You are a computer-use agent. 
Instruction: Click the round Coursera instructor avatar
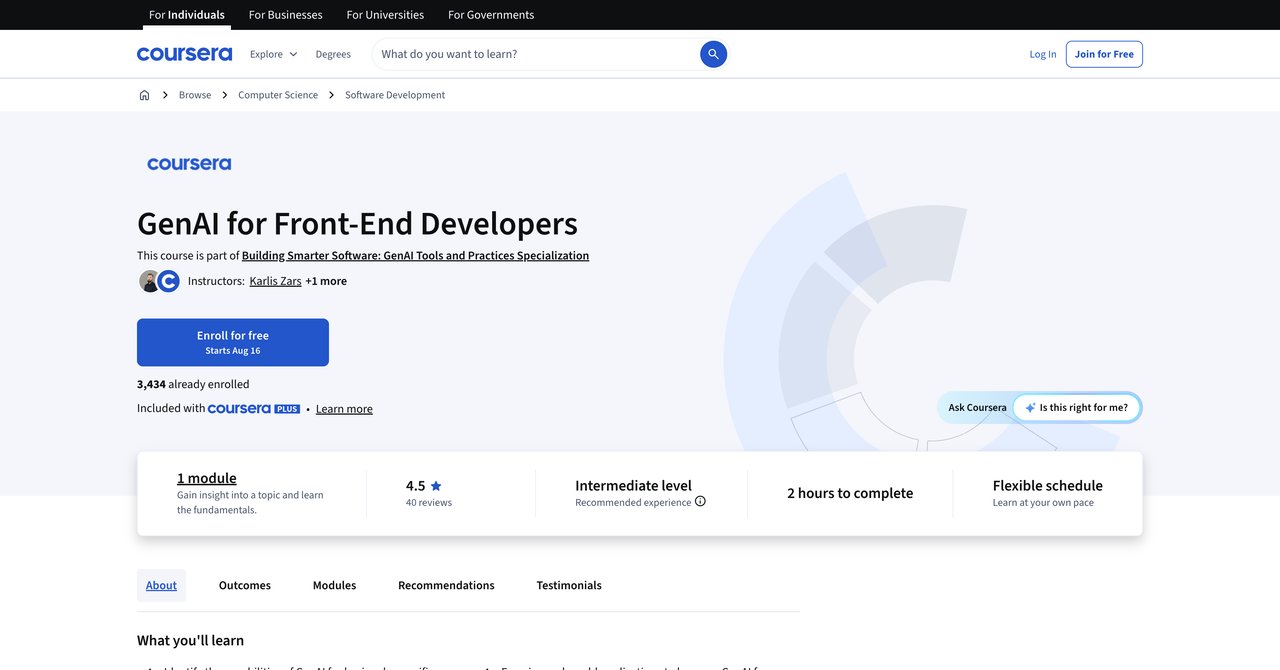(x=169, y=281)
